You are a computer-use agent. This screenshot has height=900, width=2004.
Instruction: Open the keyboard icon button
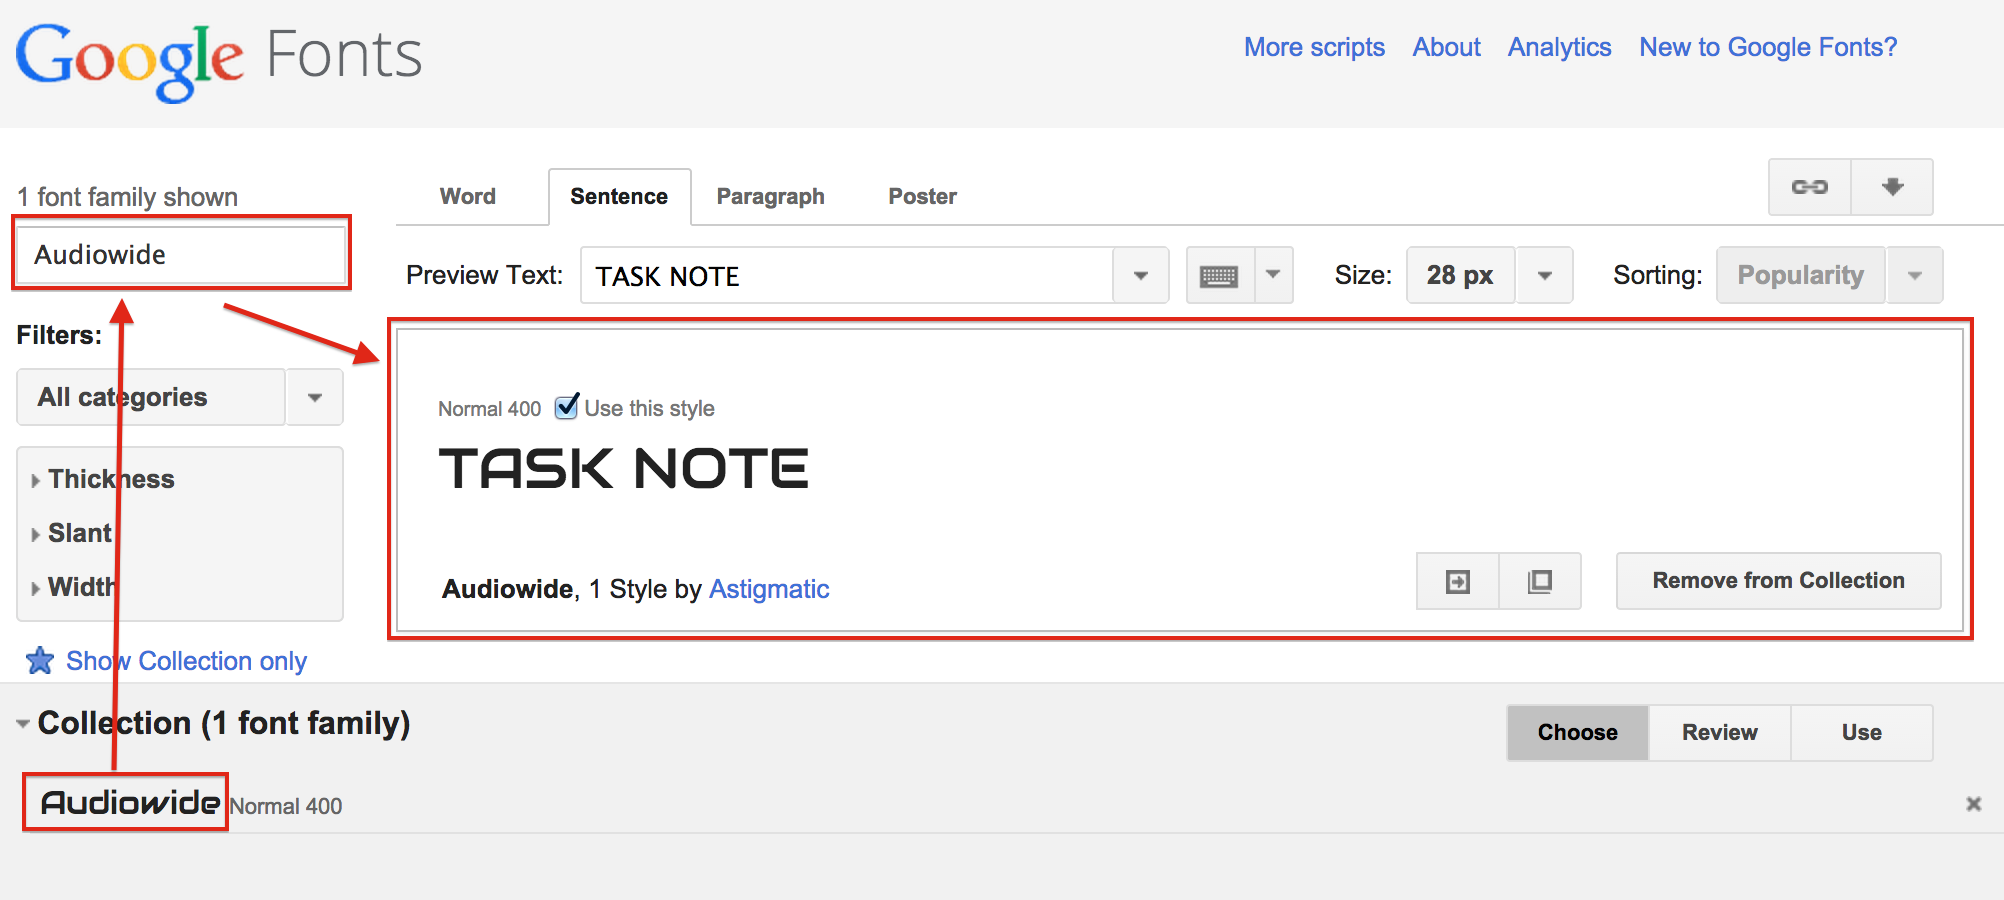(x=1219, y=276)
